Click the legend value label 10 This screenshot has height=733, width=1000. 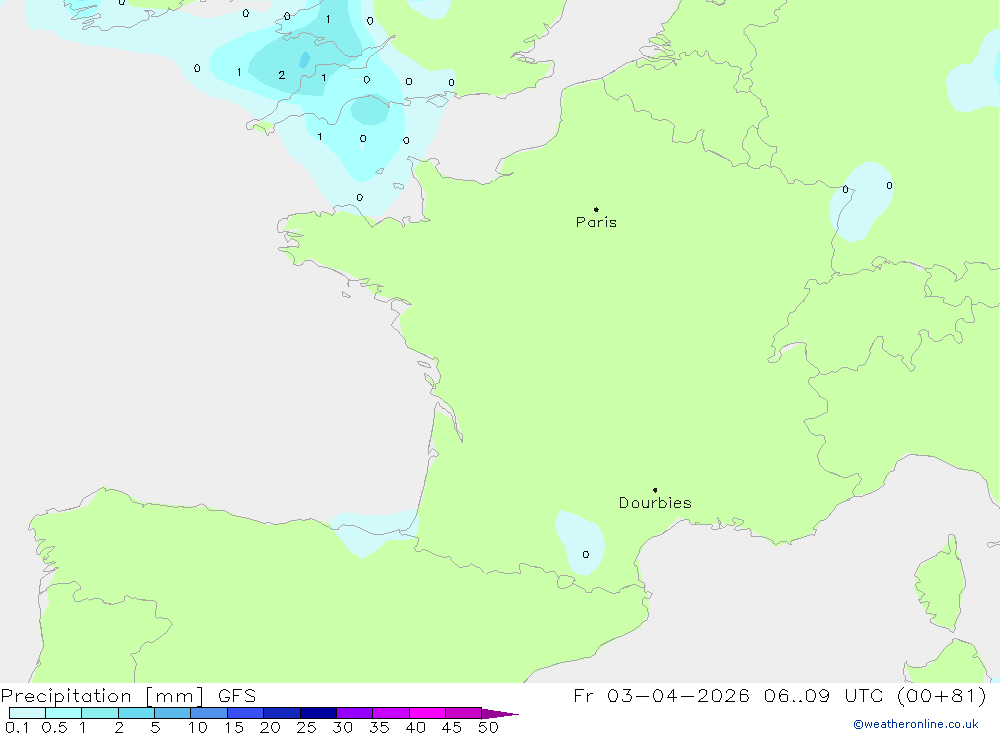[197, 727]
